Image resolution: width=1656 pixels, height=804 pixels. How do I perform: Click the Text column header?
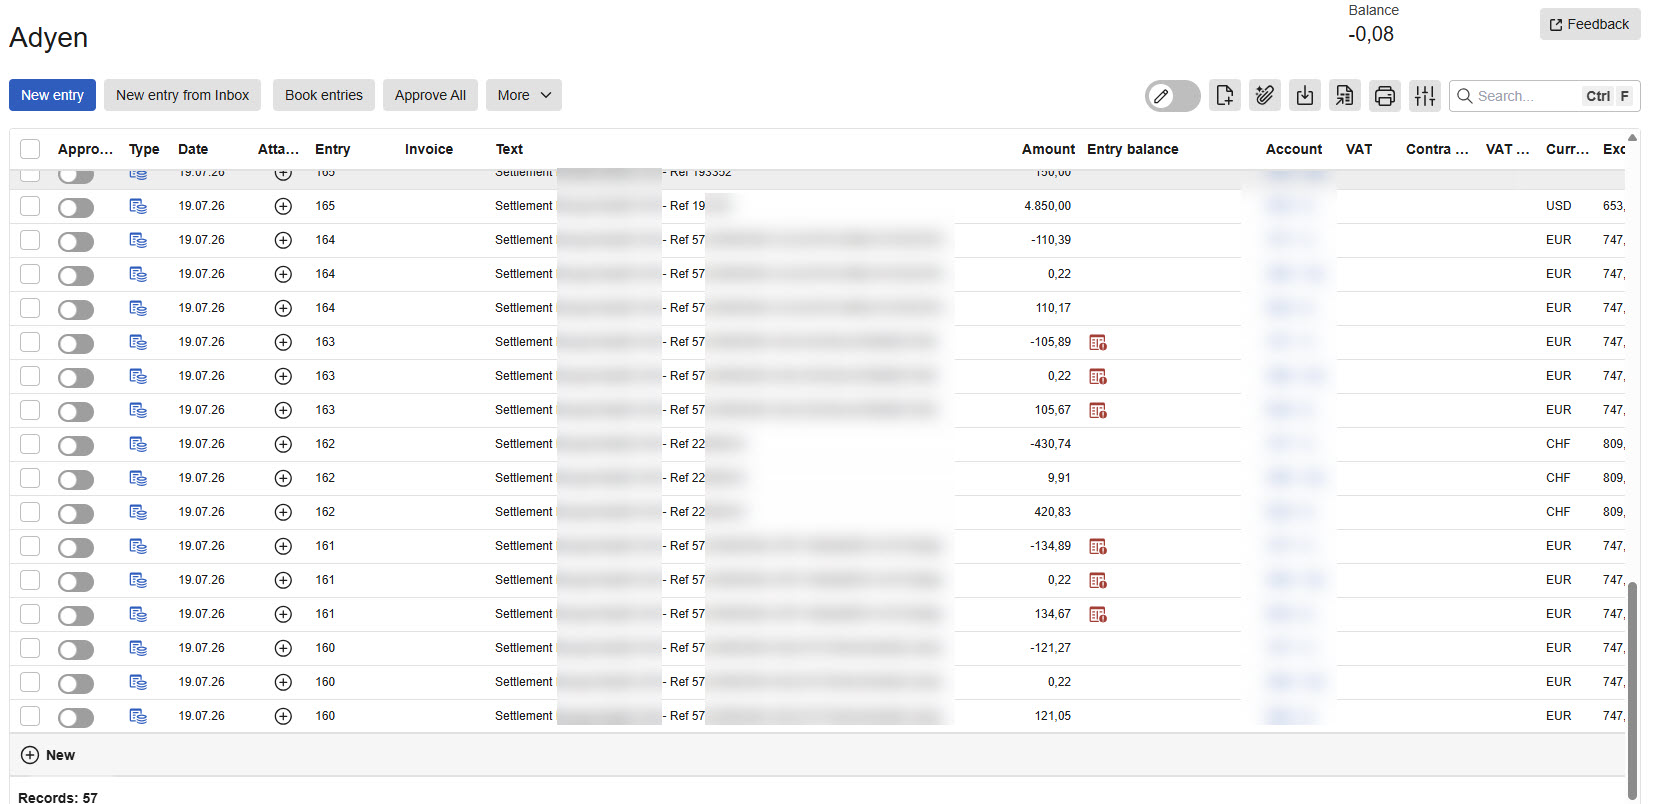(x=509, y=149)
